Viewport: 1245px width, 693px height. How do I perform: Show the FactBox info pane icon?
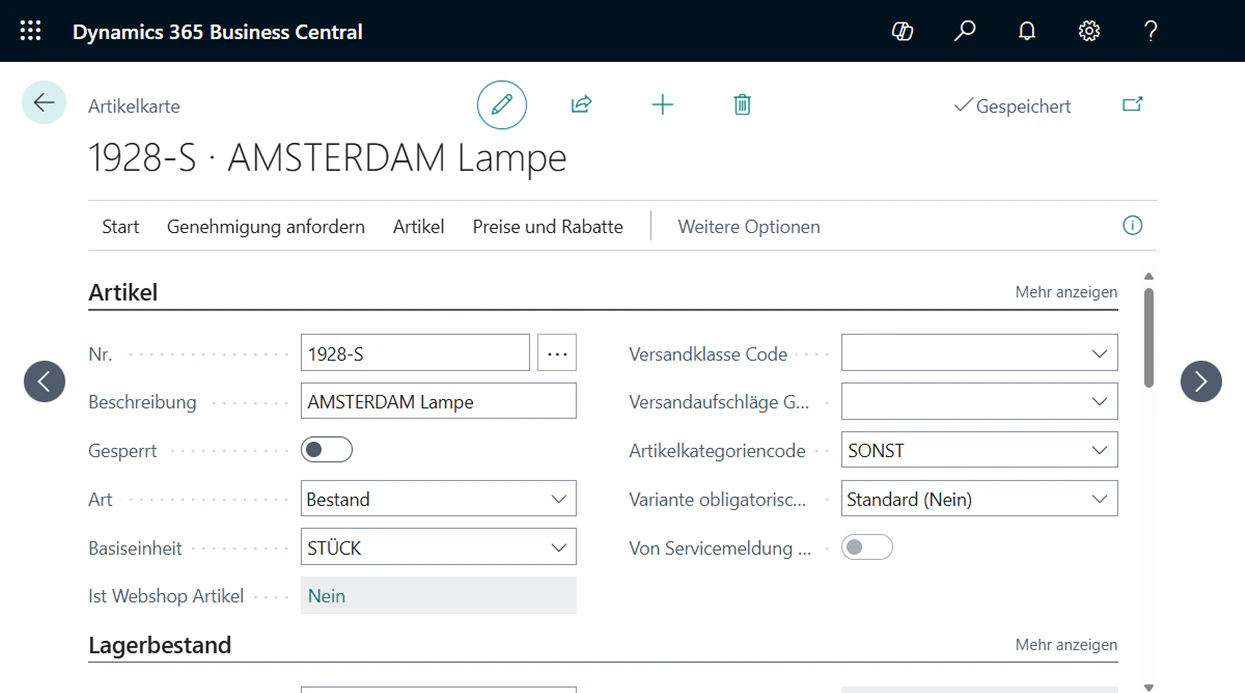pos(1132,226)
